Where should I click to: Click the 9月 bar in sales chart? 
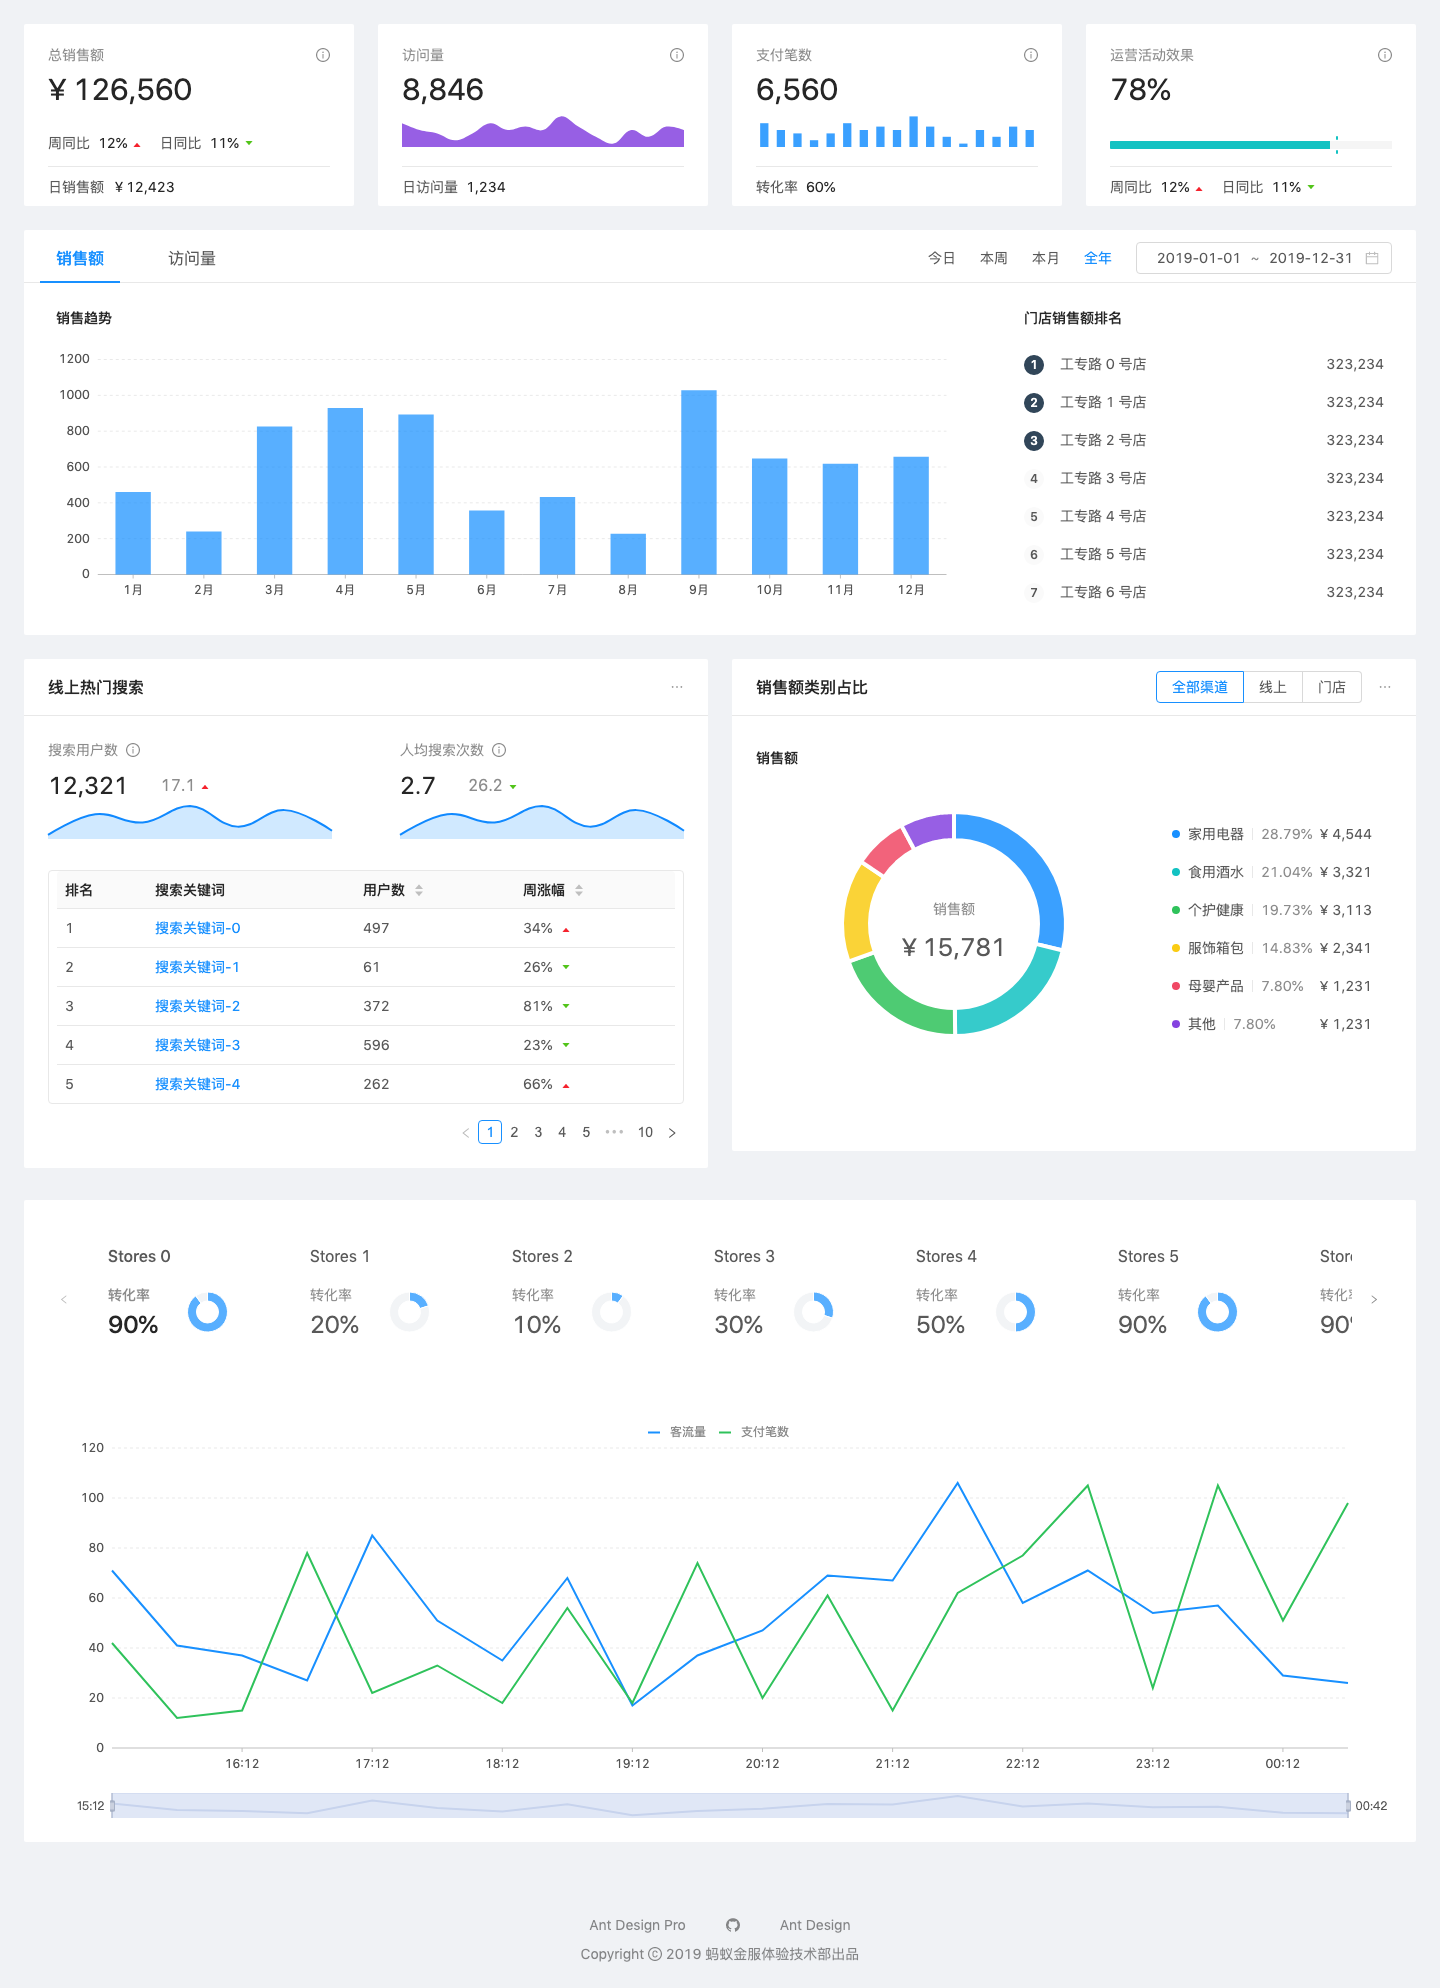pos(699,482)
